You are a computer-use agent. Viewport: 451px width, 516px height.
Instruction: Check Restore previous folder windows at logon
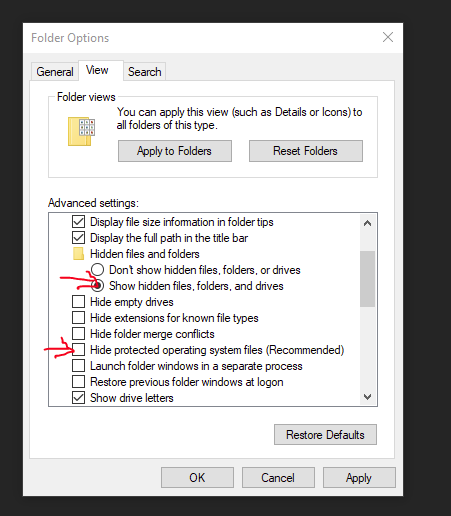(78, 382)
